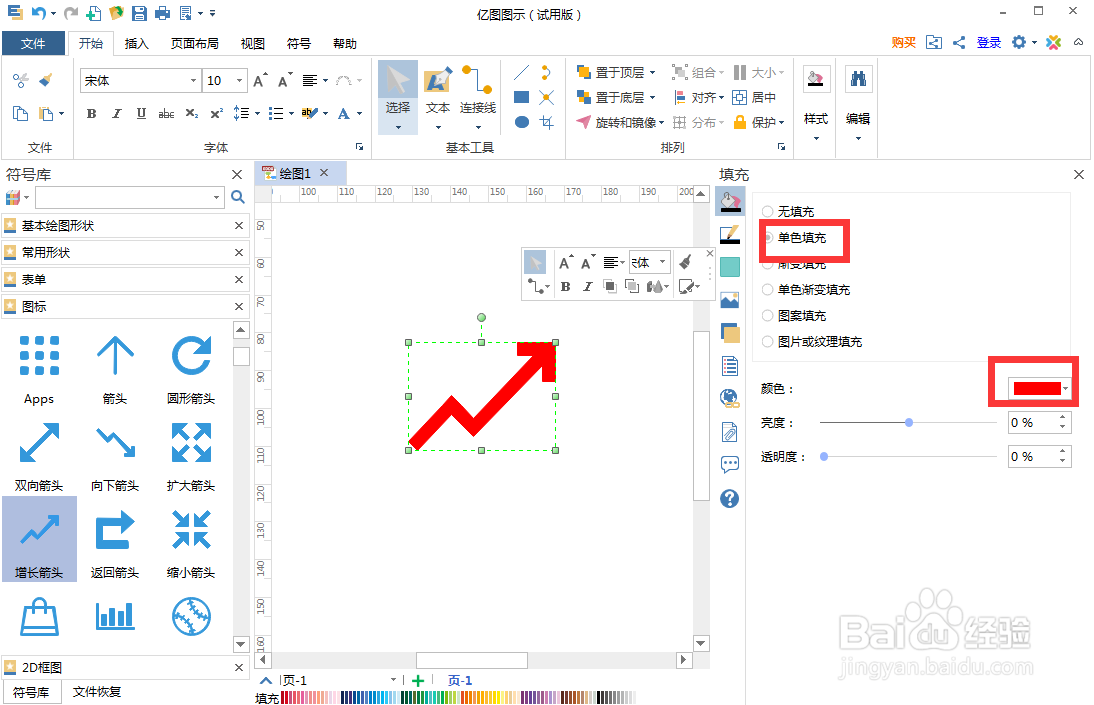Click the symbol library search field

125,197
